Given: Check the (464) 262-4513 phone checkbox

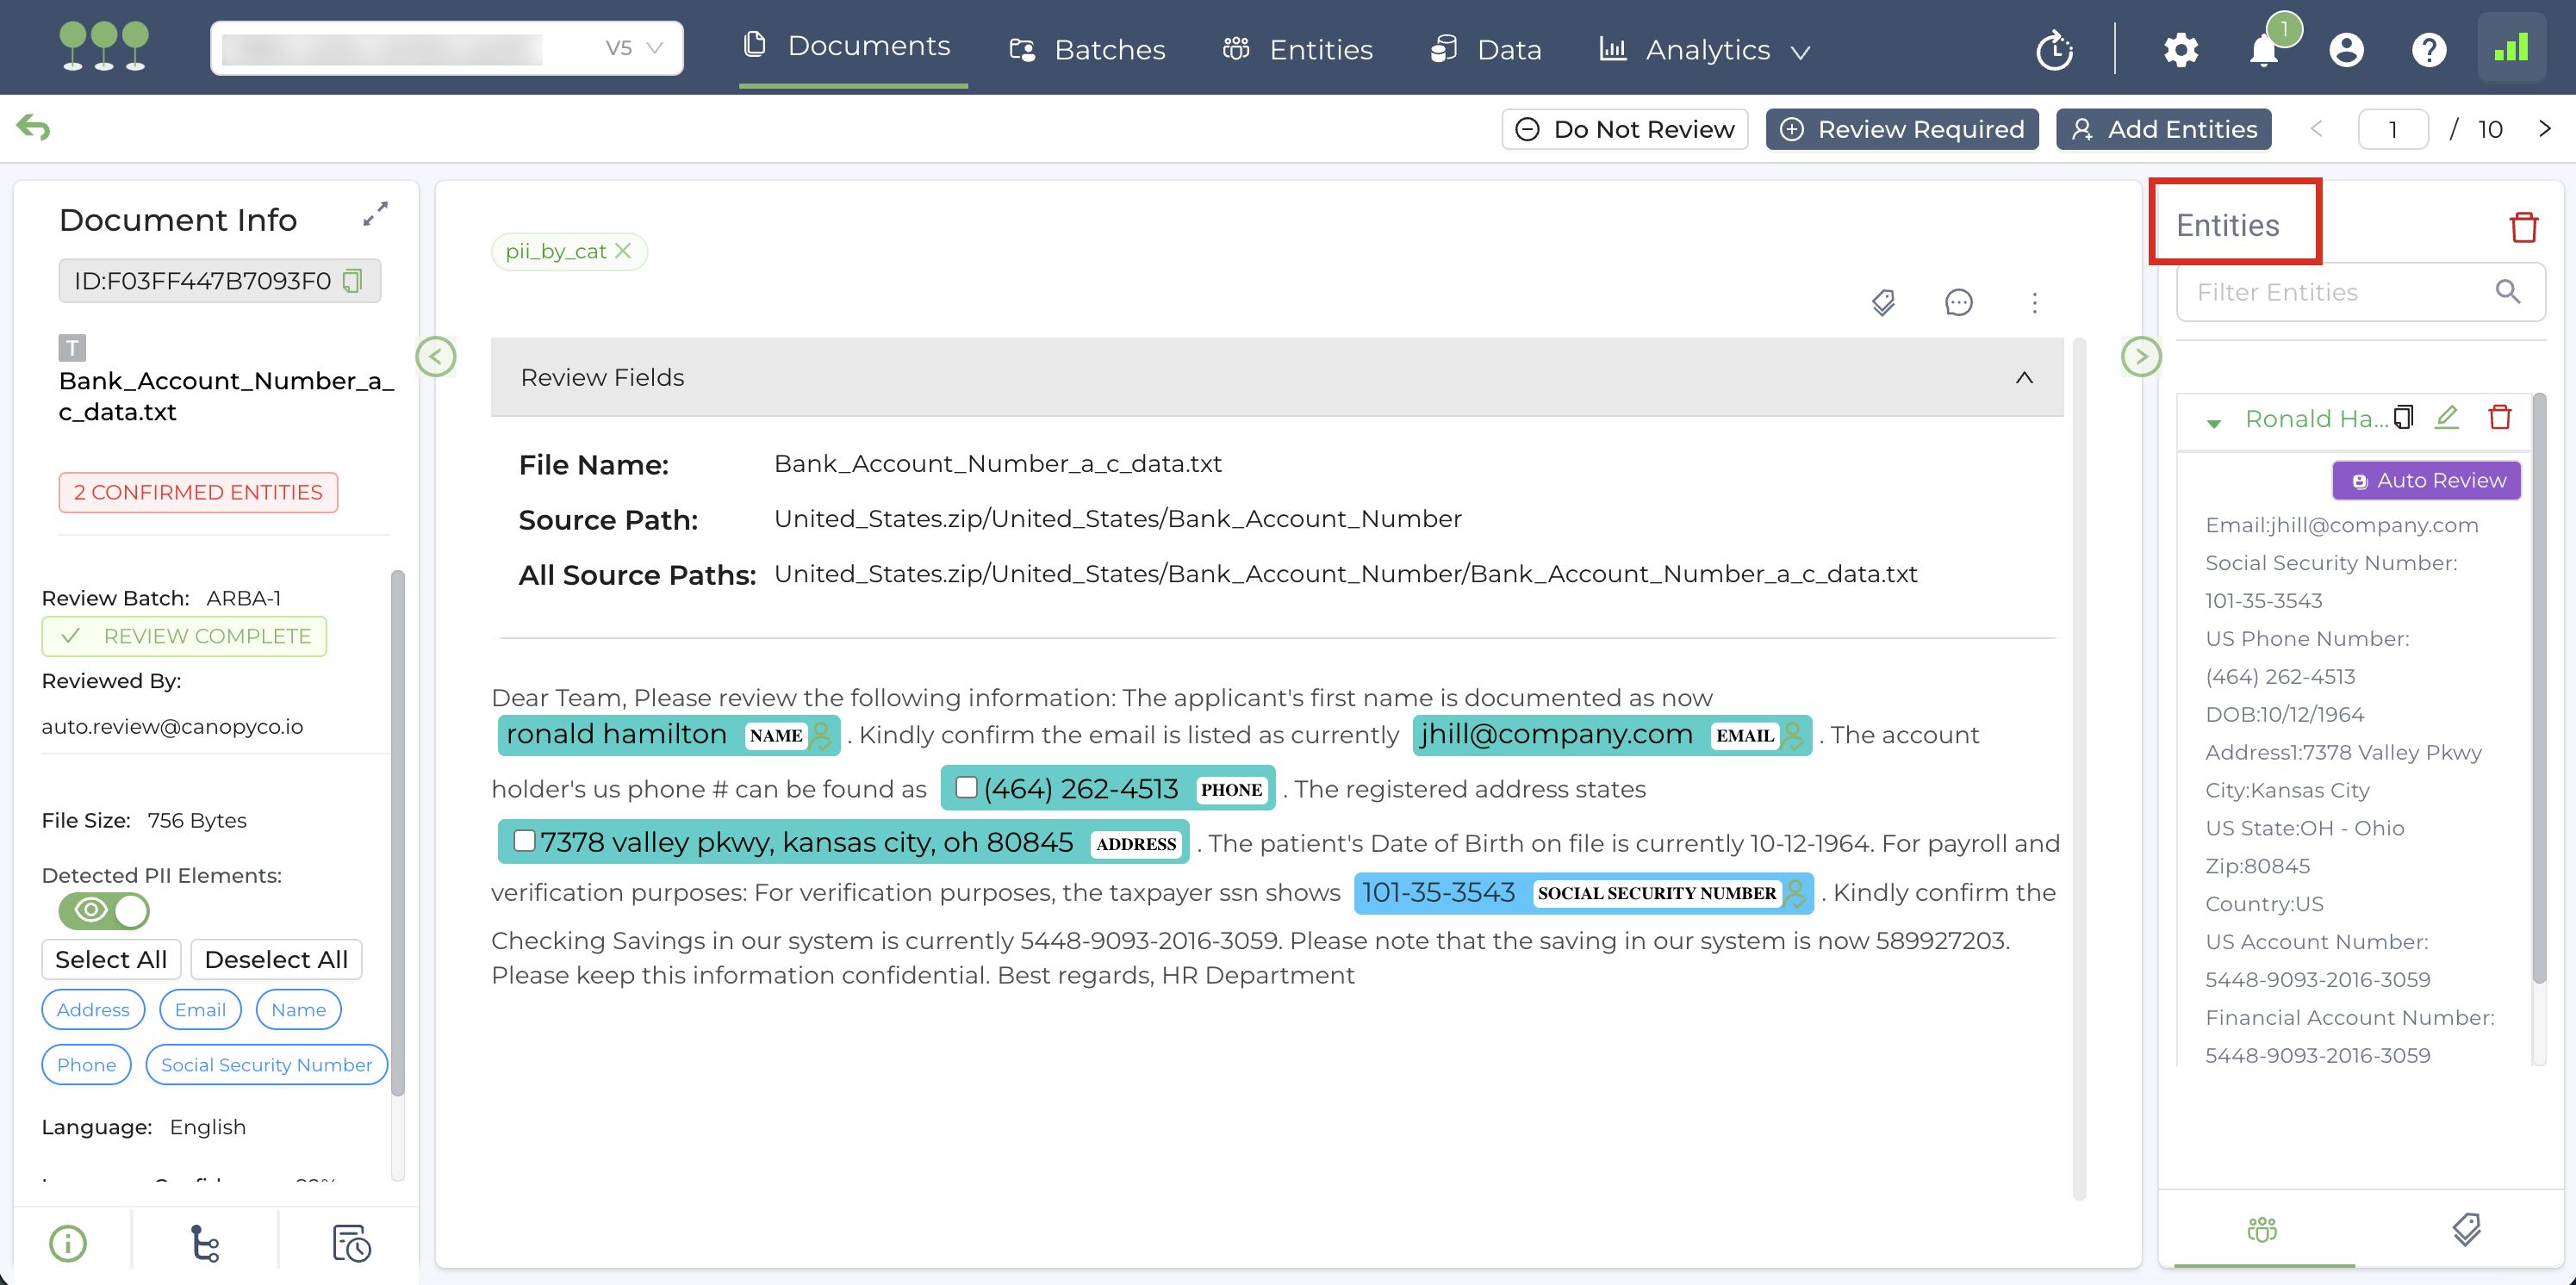Looking at the screenshot, I should (966, 787).
